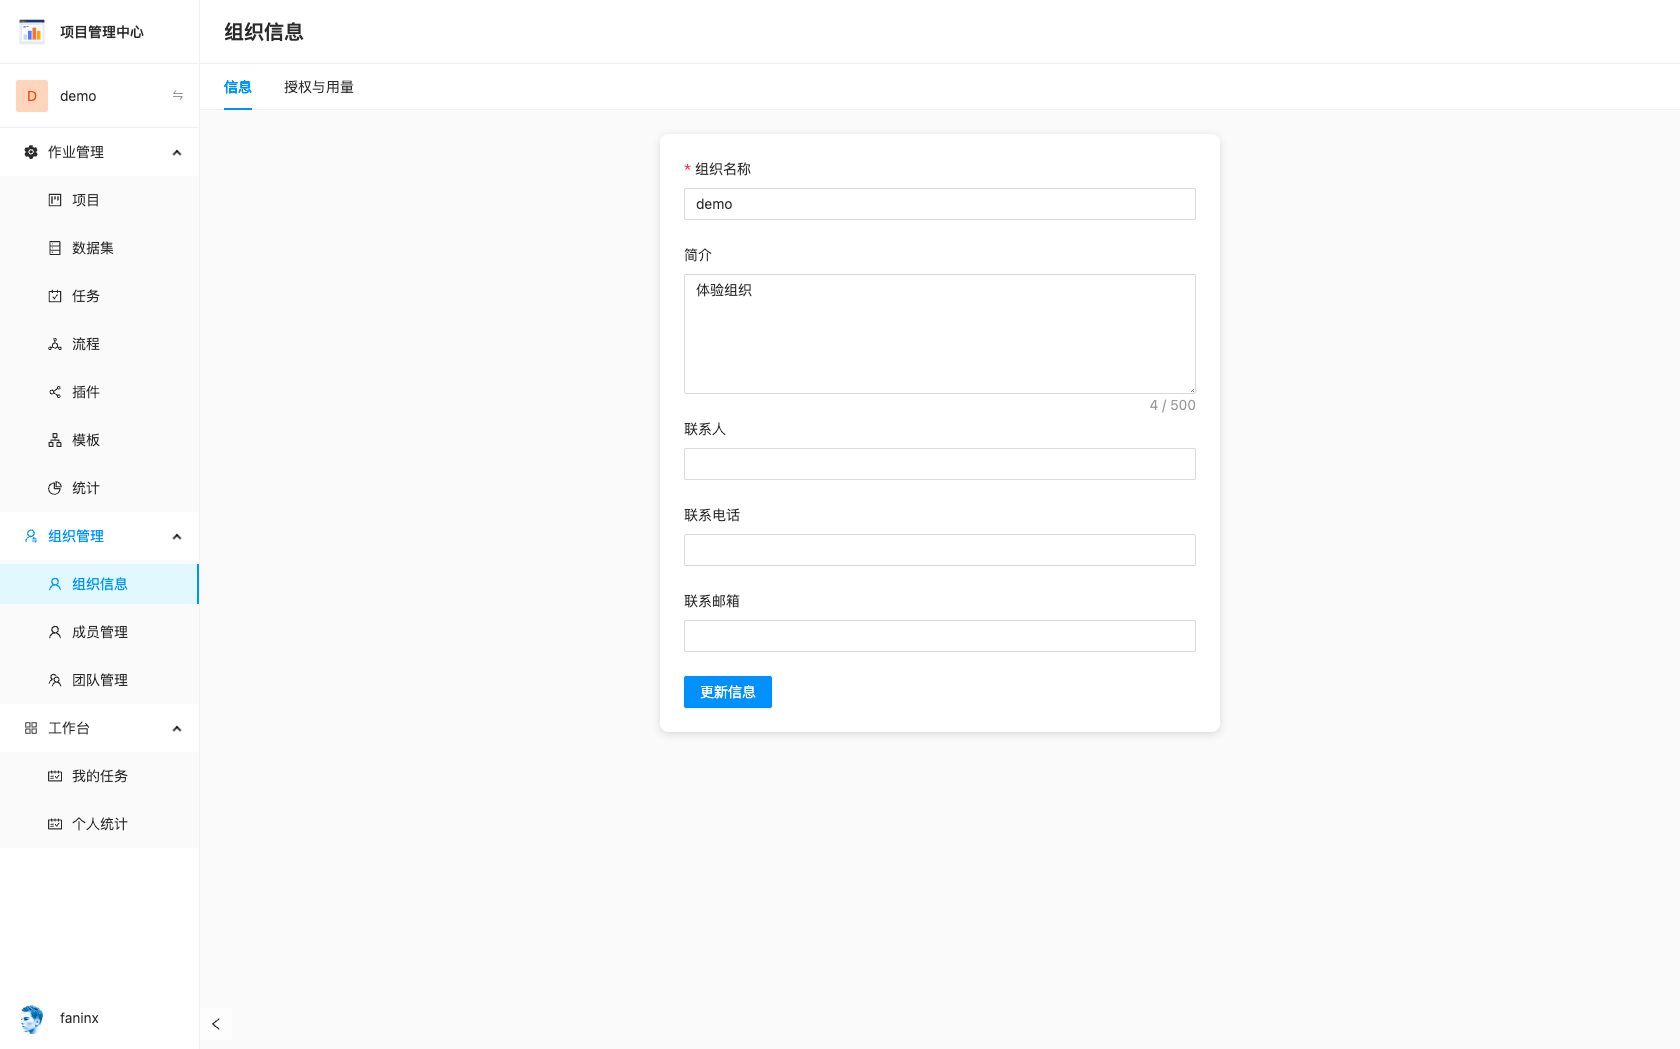The image size is (1680, 1049).
Task: Open 统计 in the sidebar
Action: click(100, 488)
